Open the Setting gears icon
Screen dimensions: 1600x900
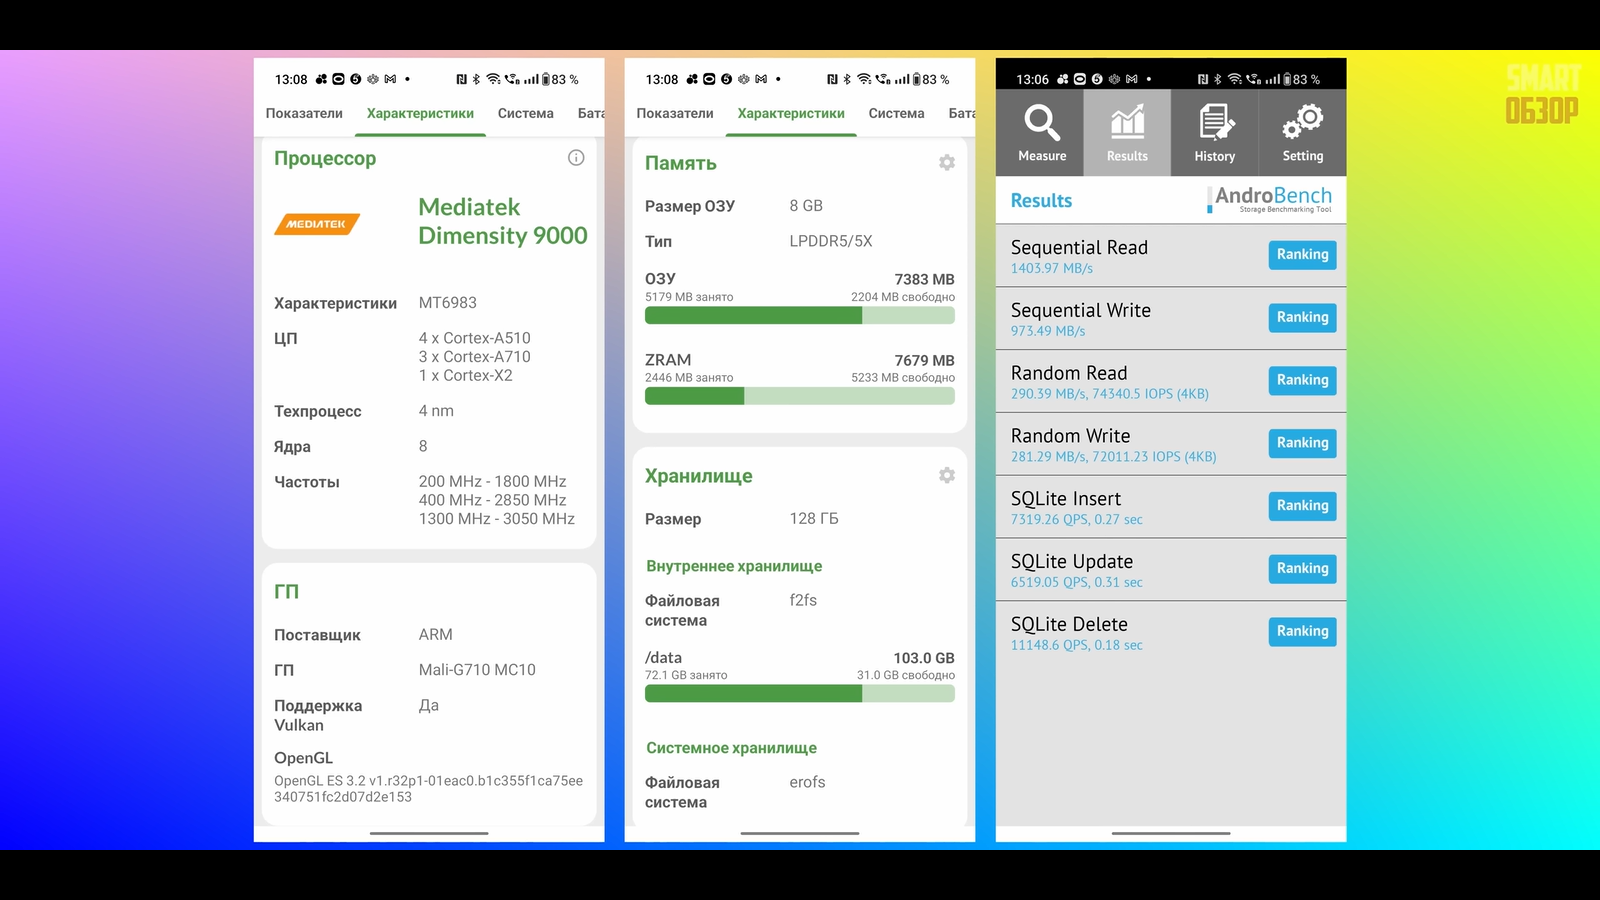pos(1302,123)
